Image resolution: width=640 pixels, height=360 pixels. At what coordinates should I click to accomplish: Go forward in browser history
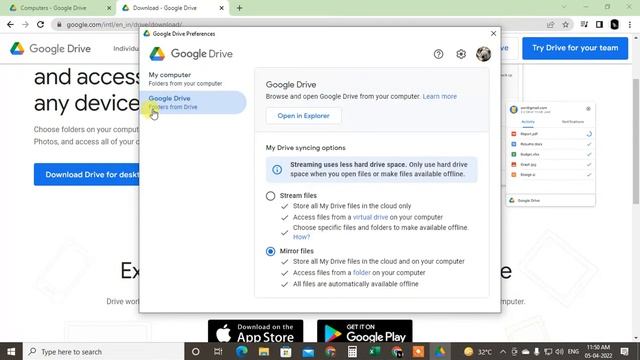[x=25, y=24]
